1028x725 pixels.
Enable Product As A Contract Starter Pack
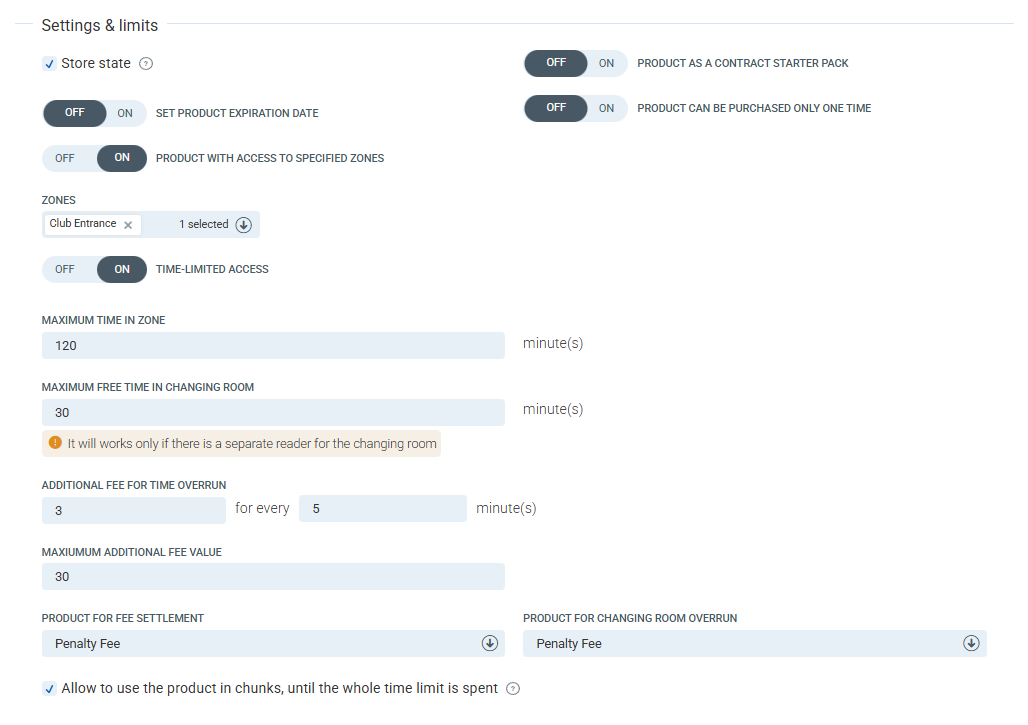tap(606, 63)
